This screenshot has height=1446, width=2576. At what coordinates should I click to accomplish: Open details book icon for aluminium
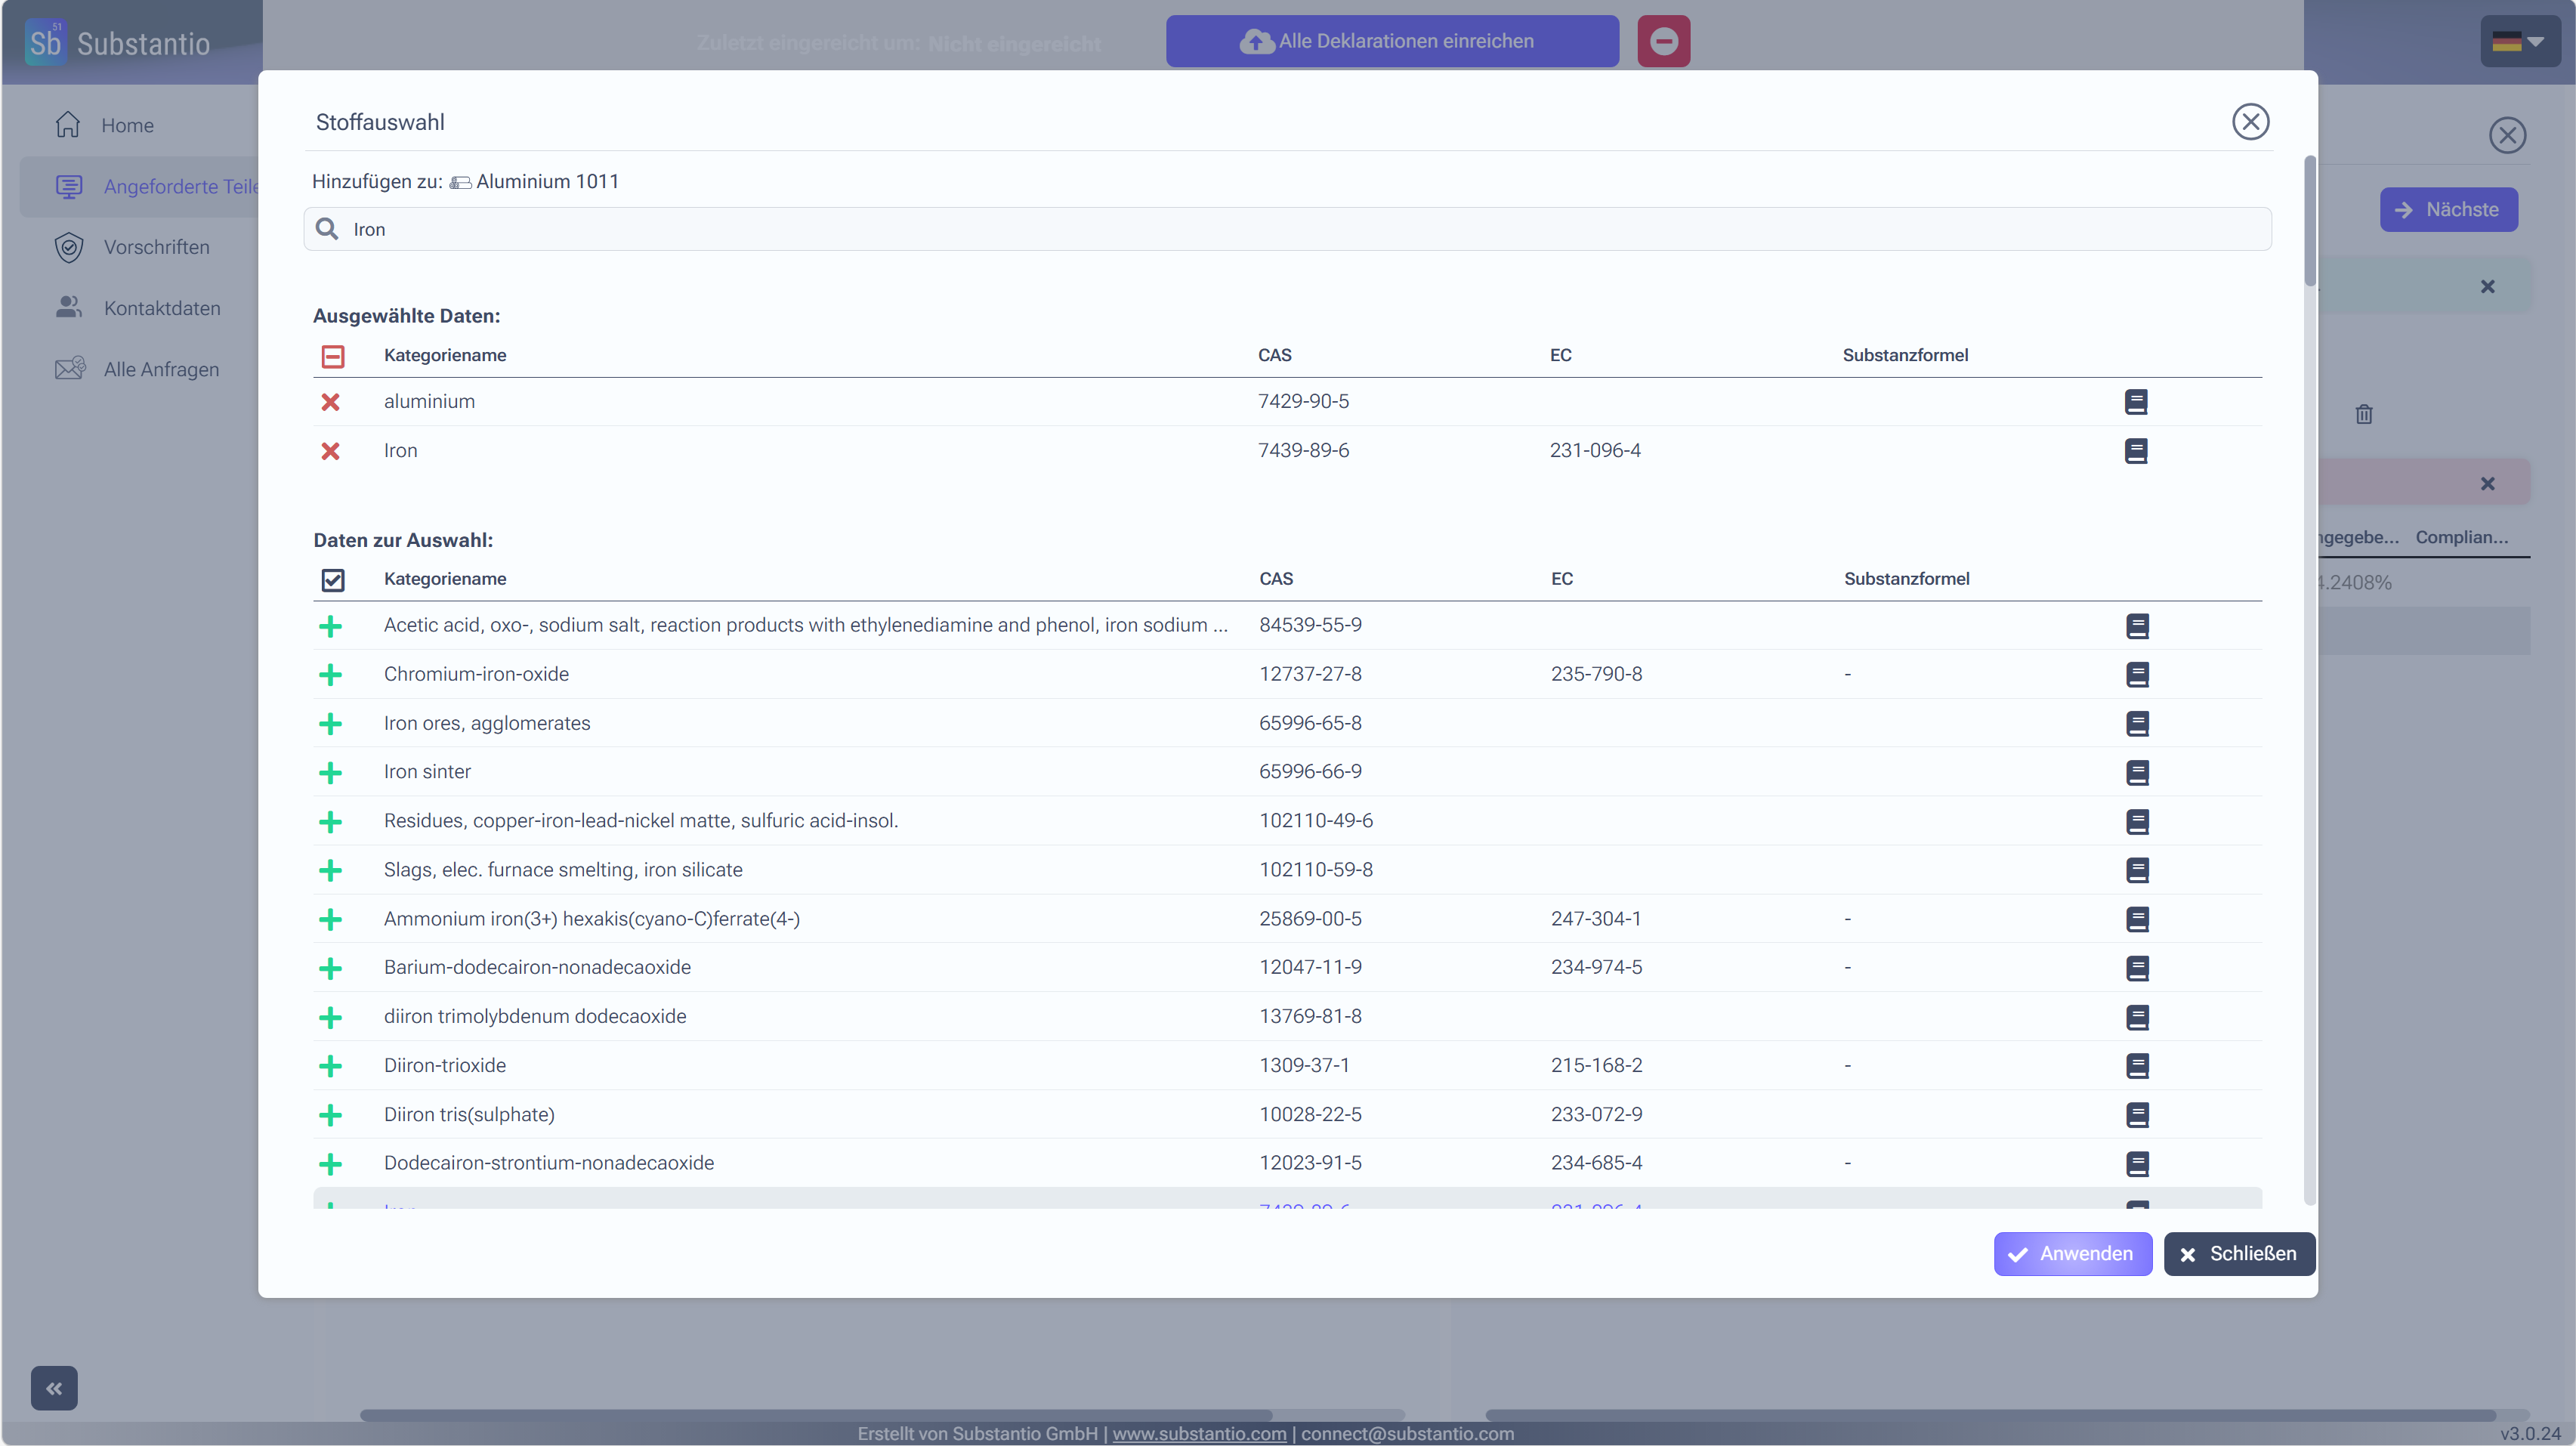pos(2136,402)
